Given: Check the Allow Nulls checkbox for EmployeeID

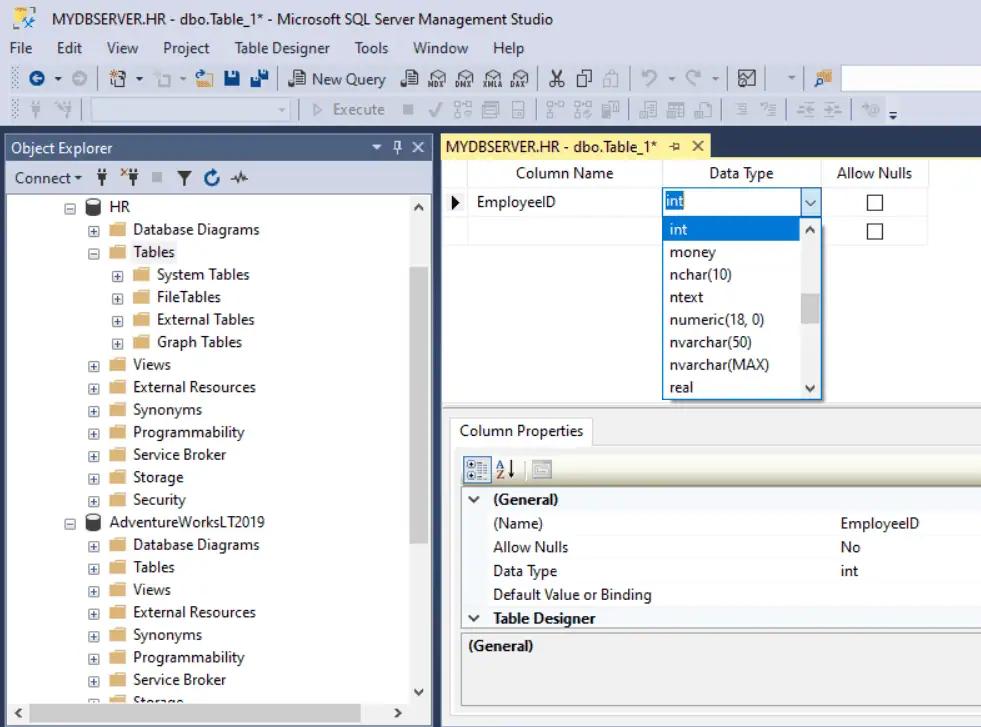Looking at the screenshot, I should point(875,202).
